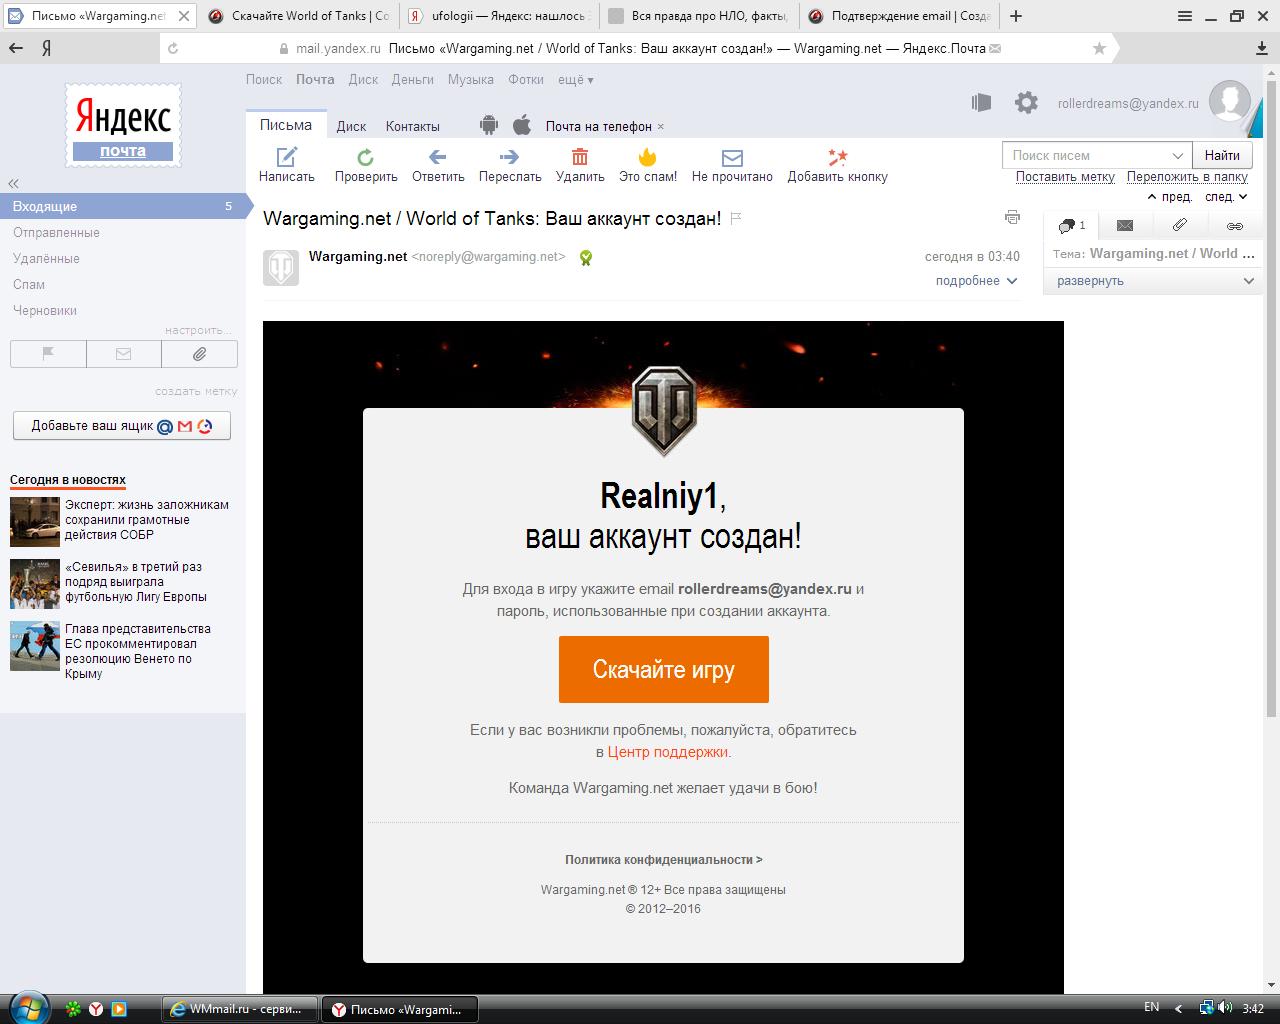
Task: Open browser downloads arrow icon
Action: 1262,48
